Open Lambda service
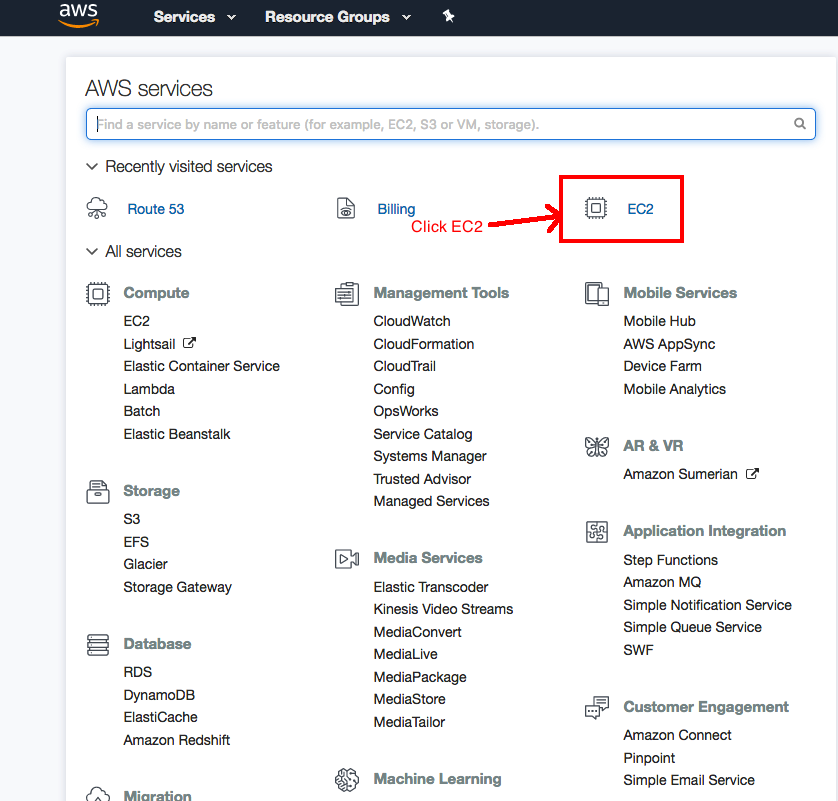This screenshot has height=801, width=838. [x=149, y=389]
